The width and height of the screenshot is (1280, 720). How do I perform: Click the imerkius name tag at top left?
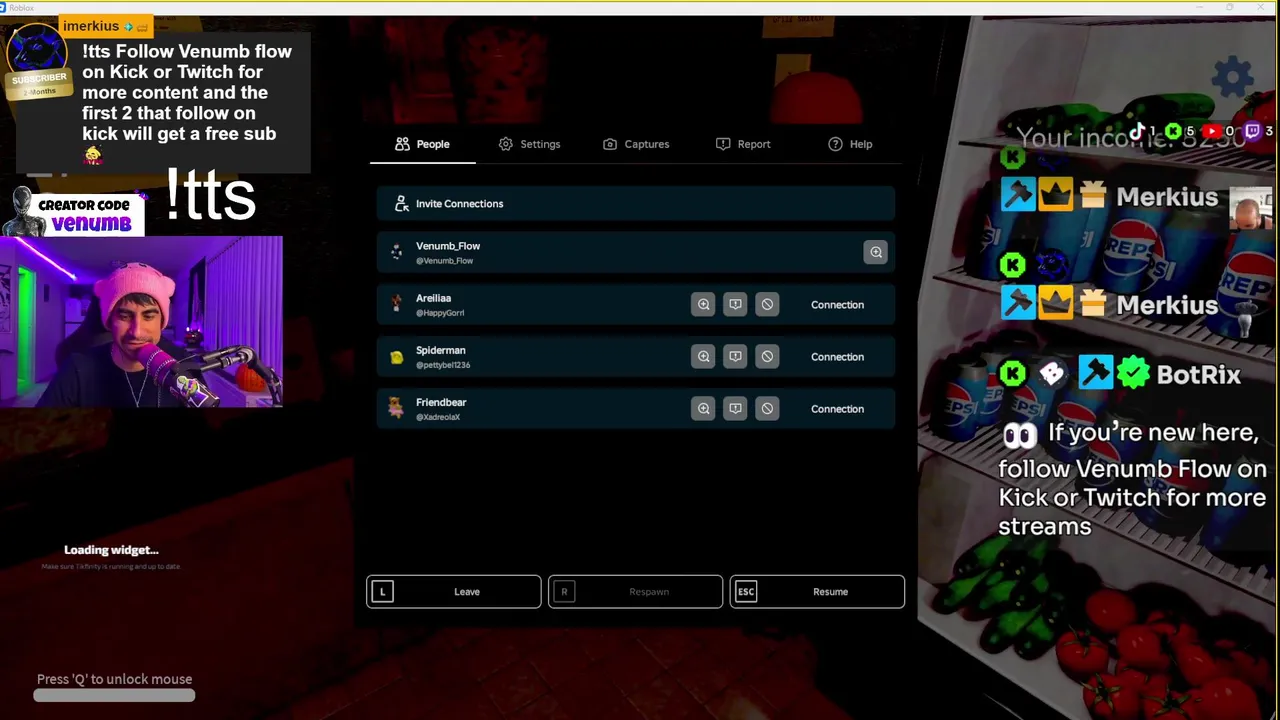click(x=105, y=27)
